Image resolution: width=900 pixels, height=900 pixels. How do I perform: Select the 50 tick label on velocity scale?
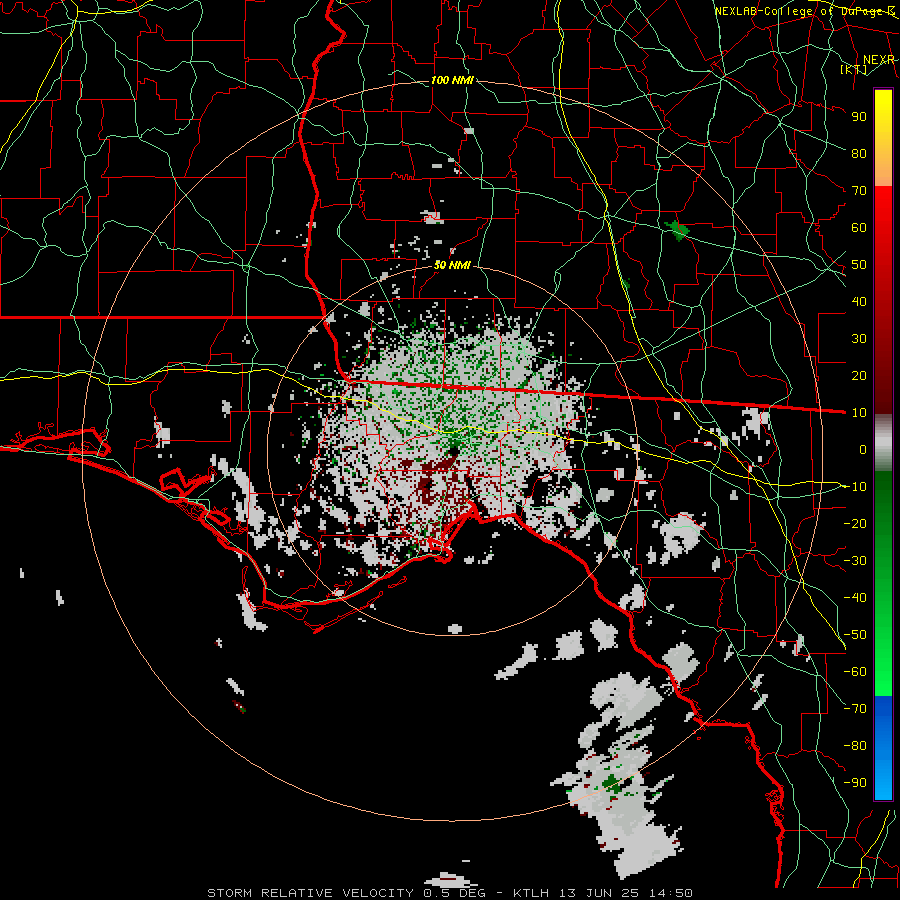coord(859,265)
